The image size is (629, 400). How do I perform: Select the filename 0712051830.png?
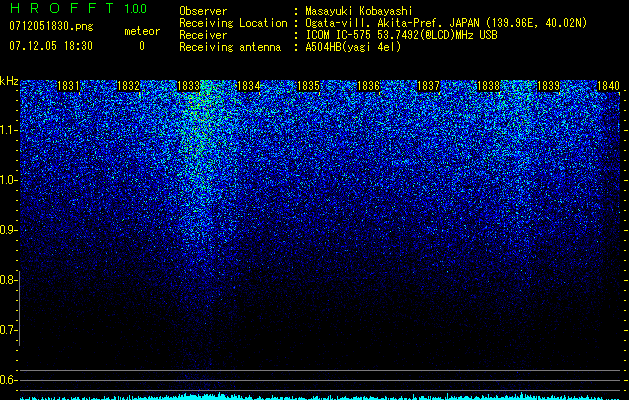pyautogui.click(x=51, y=26)
